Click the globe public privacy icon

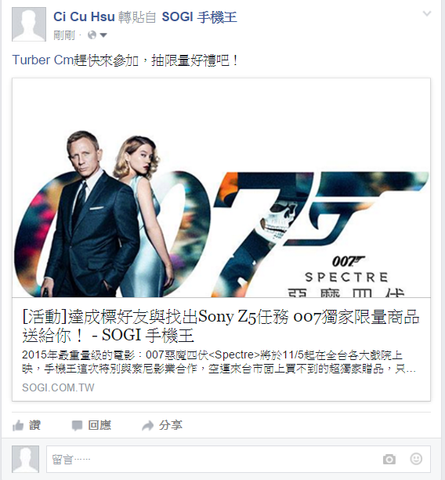coord(92,35)
